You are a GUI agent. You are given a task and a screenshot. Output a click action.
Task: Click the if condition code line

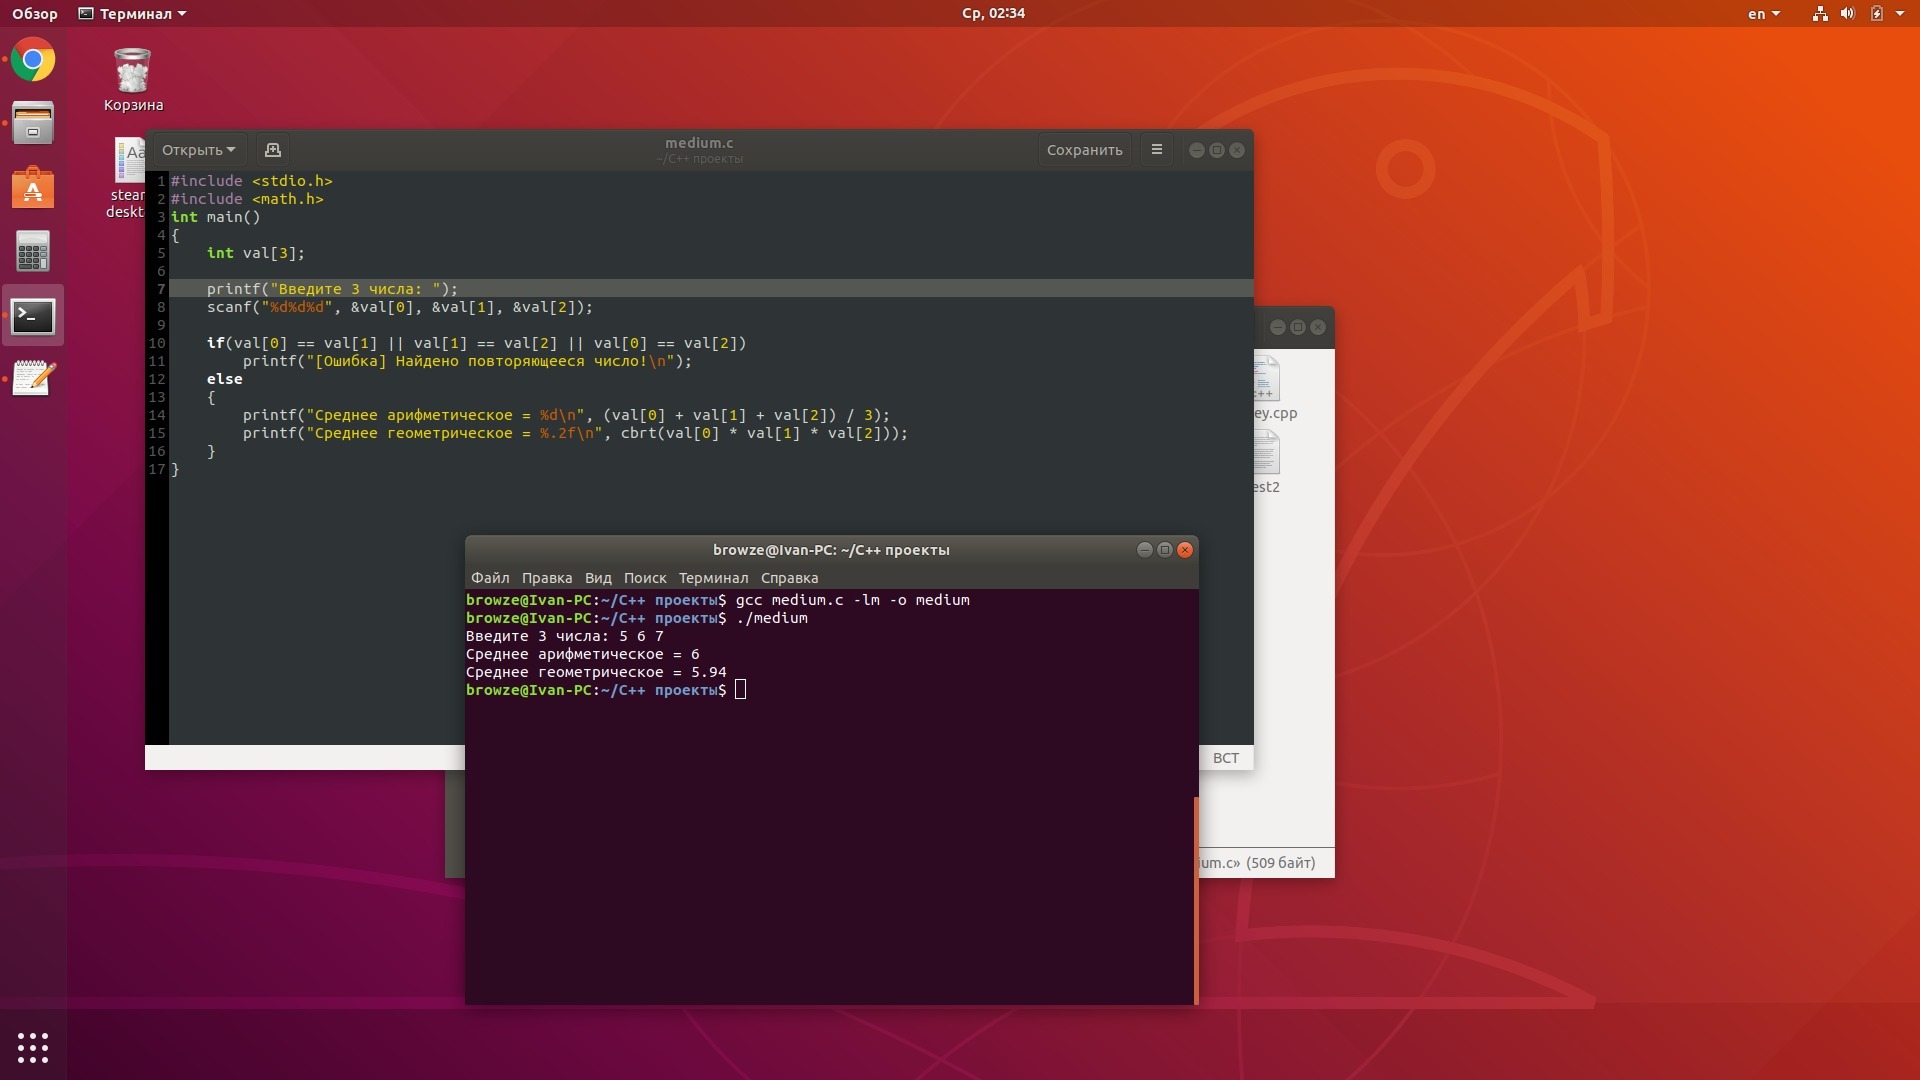coord(476,343)
